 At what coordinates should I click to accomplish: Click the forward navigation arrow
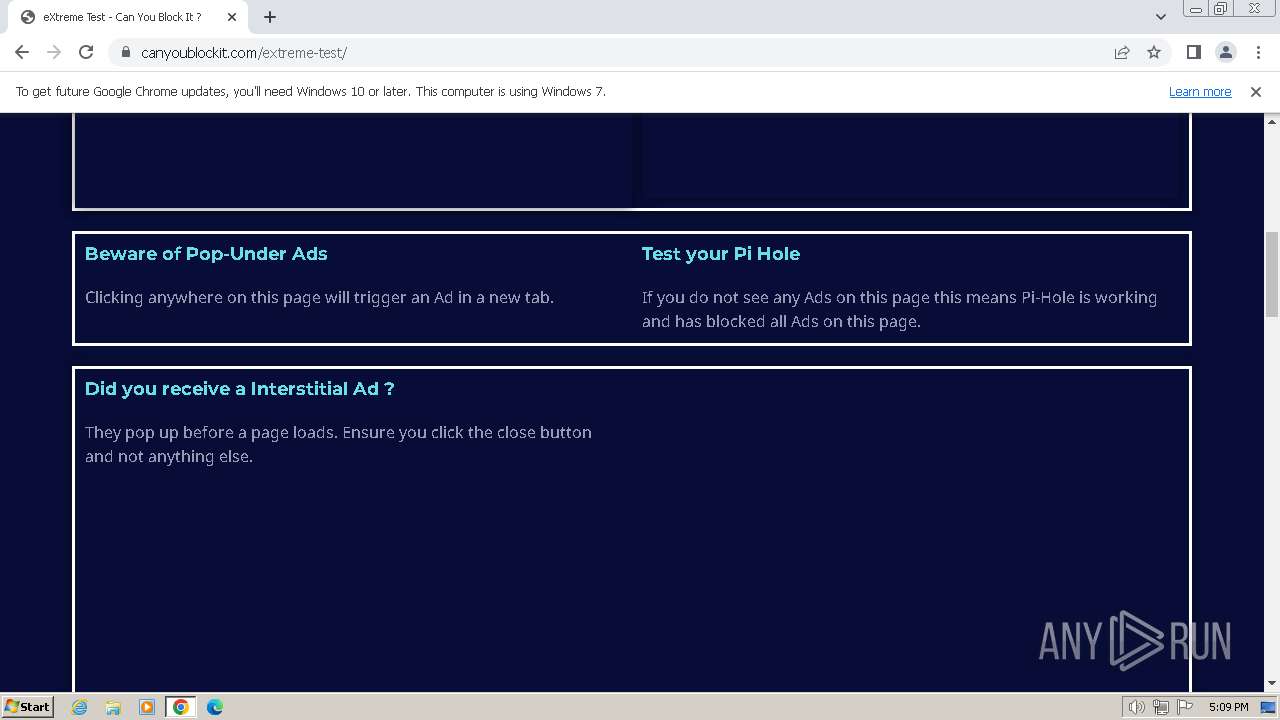[54, 52]
